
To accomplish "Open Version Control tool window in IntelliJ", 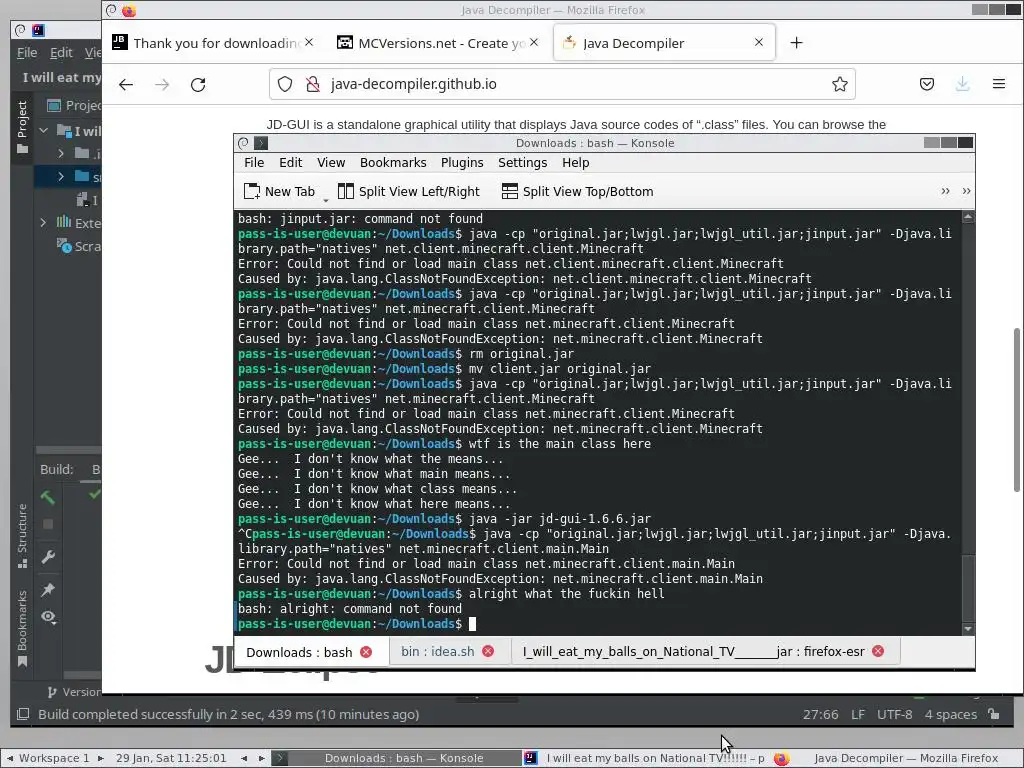I will tap(74, 692).
